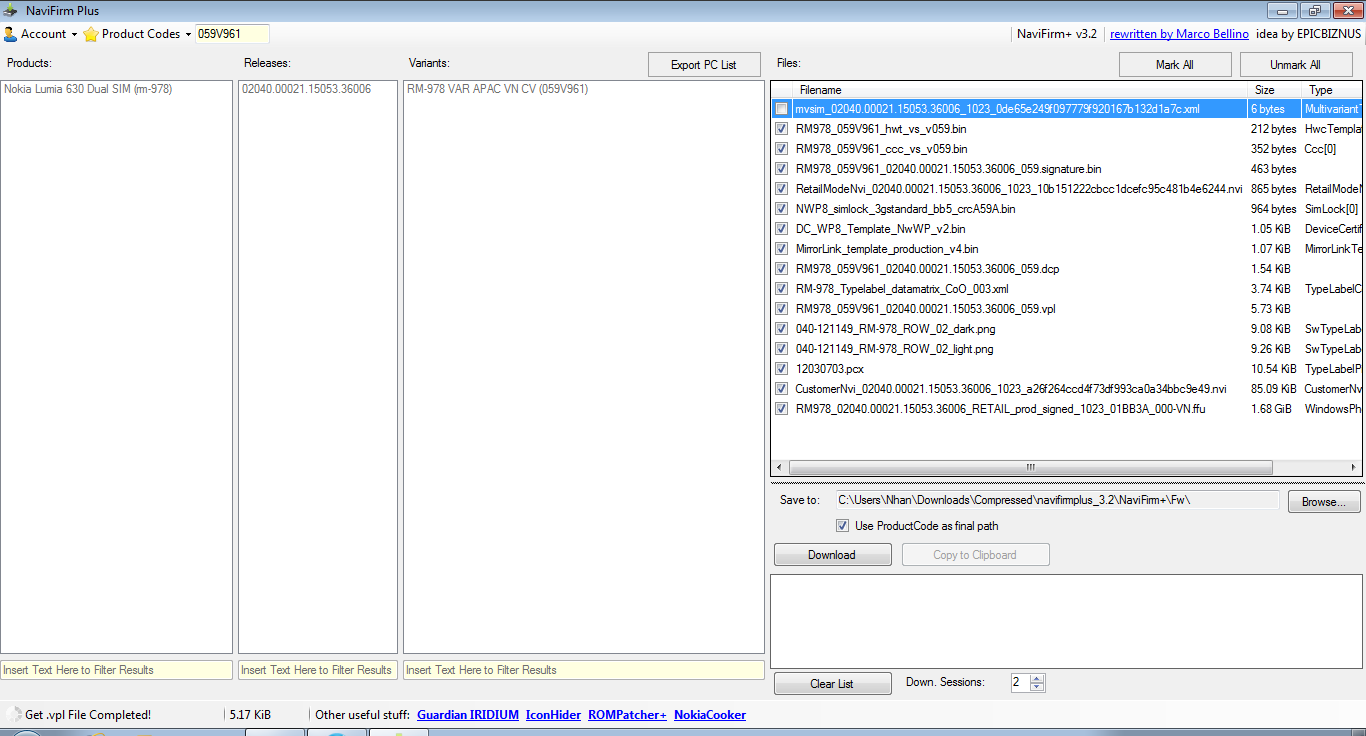Click the files list scroll-right arrow

coord(1353,467)
